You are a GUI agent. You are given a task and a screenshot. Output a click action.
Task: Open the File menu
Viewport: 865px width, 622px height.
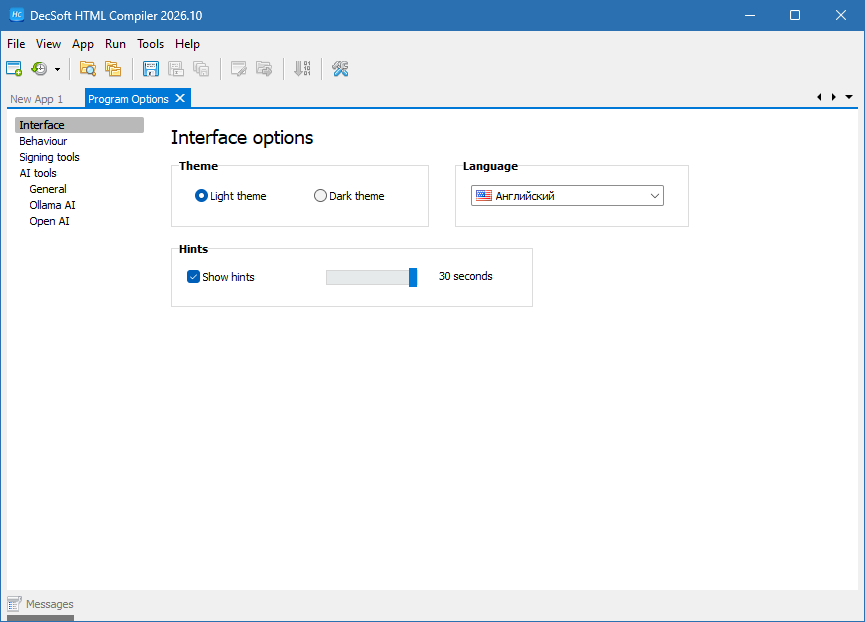click(x=16, y=44)
